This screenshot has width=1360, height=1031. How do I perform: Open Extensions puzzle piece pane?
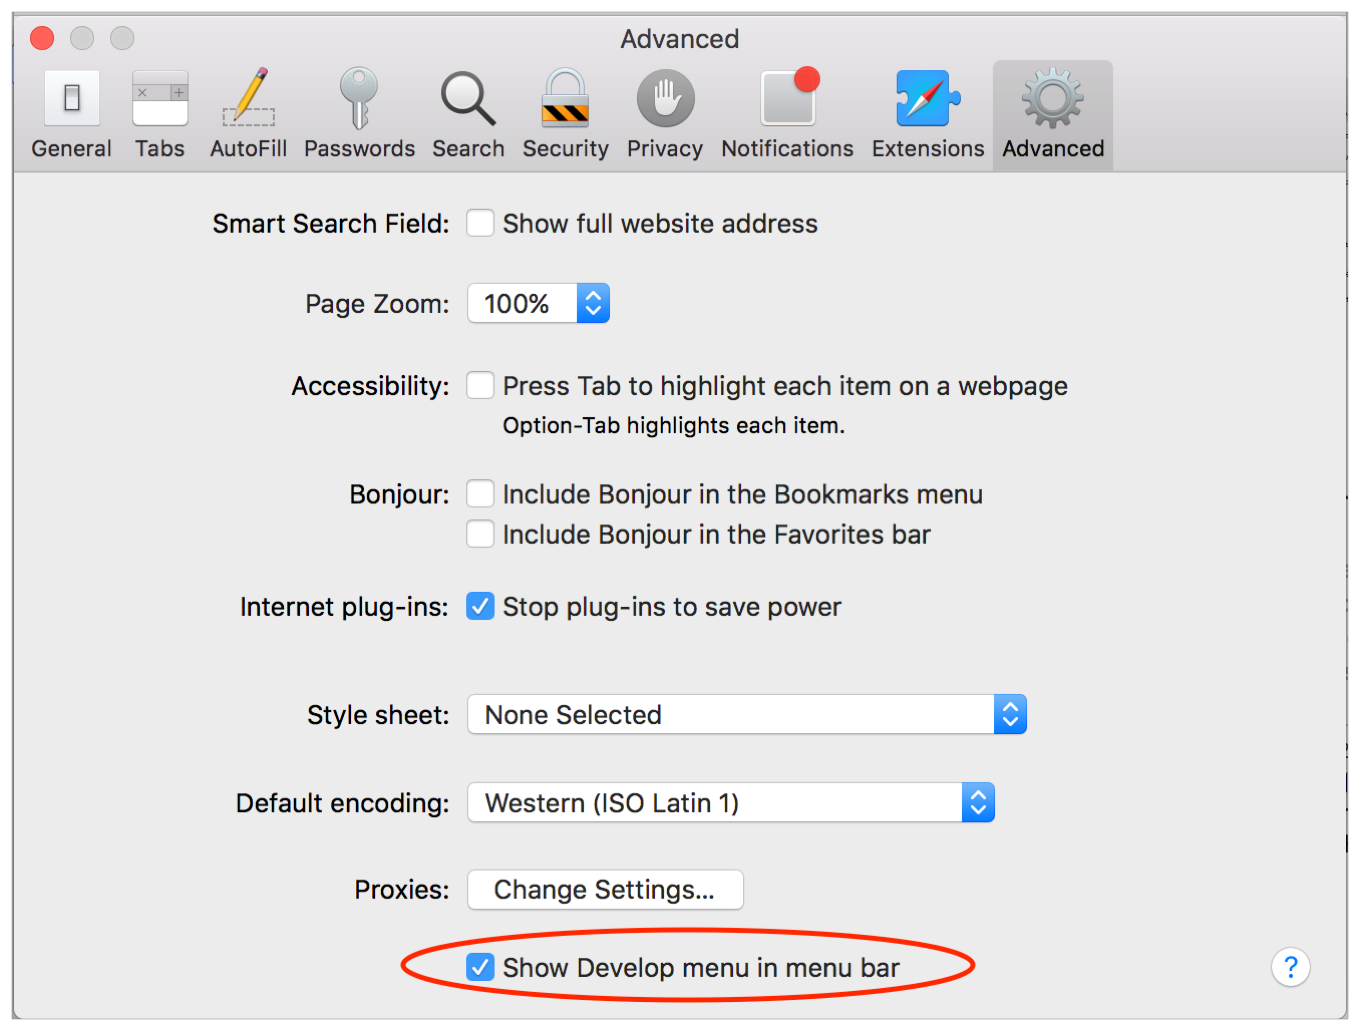point(928,115)
